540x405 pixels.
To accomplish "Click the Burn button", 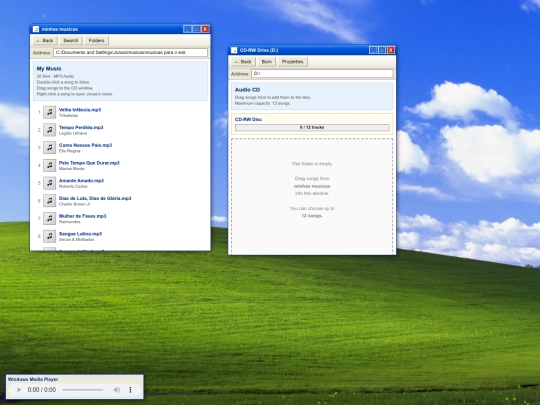I will pos(267,62).
